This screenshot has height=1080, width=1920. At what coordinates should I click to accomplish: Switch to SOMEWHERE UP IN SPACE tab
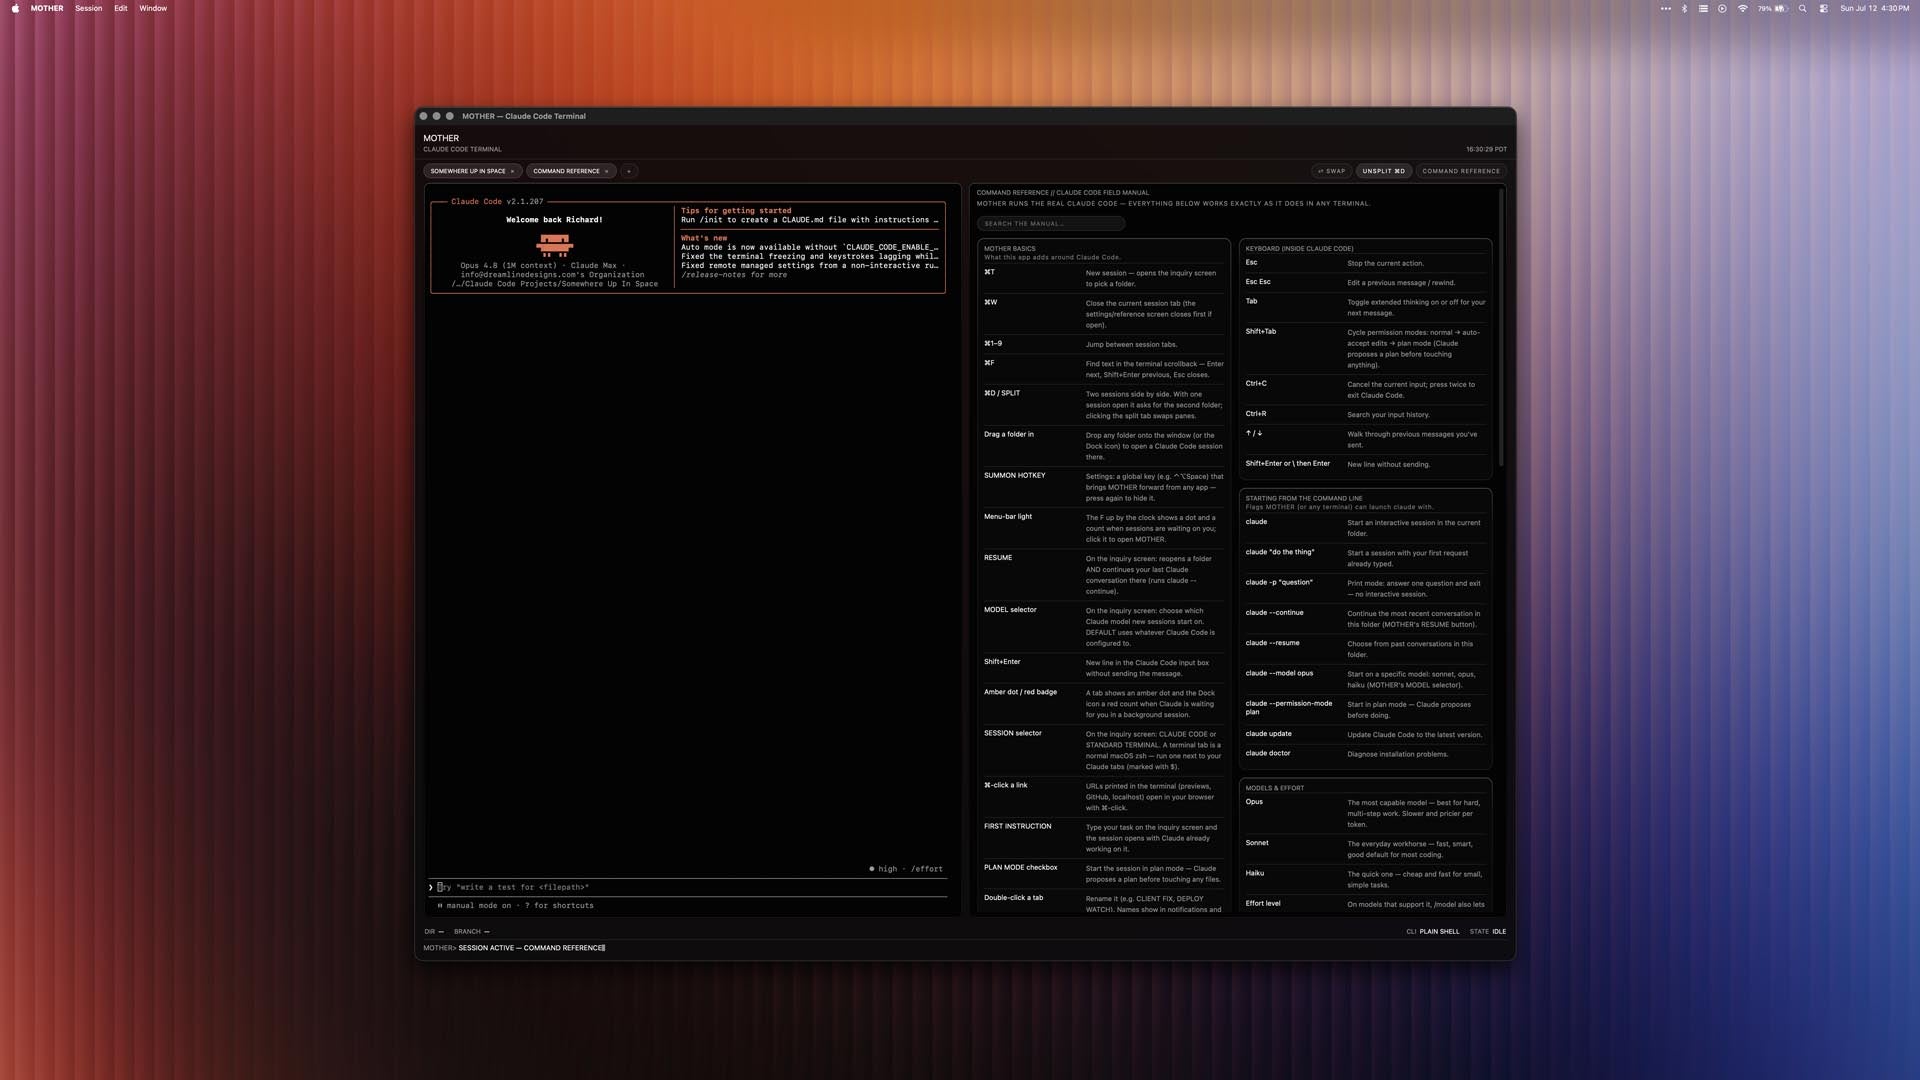468,171
